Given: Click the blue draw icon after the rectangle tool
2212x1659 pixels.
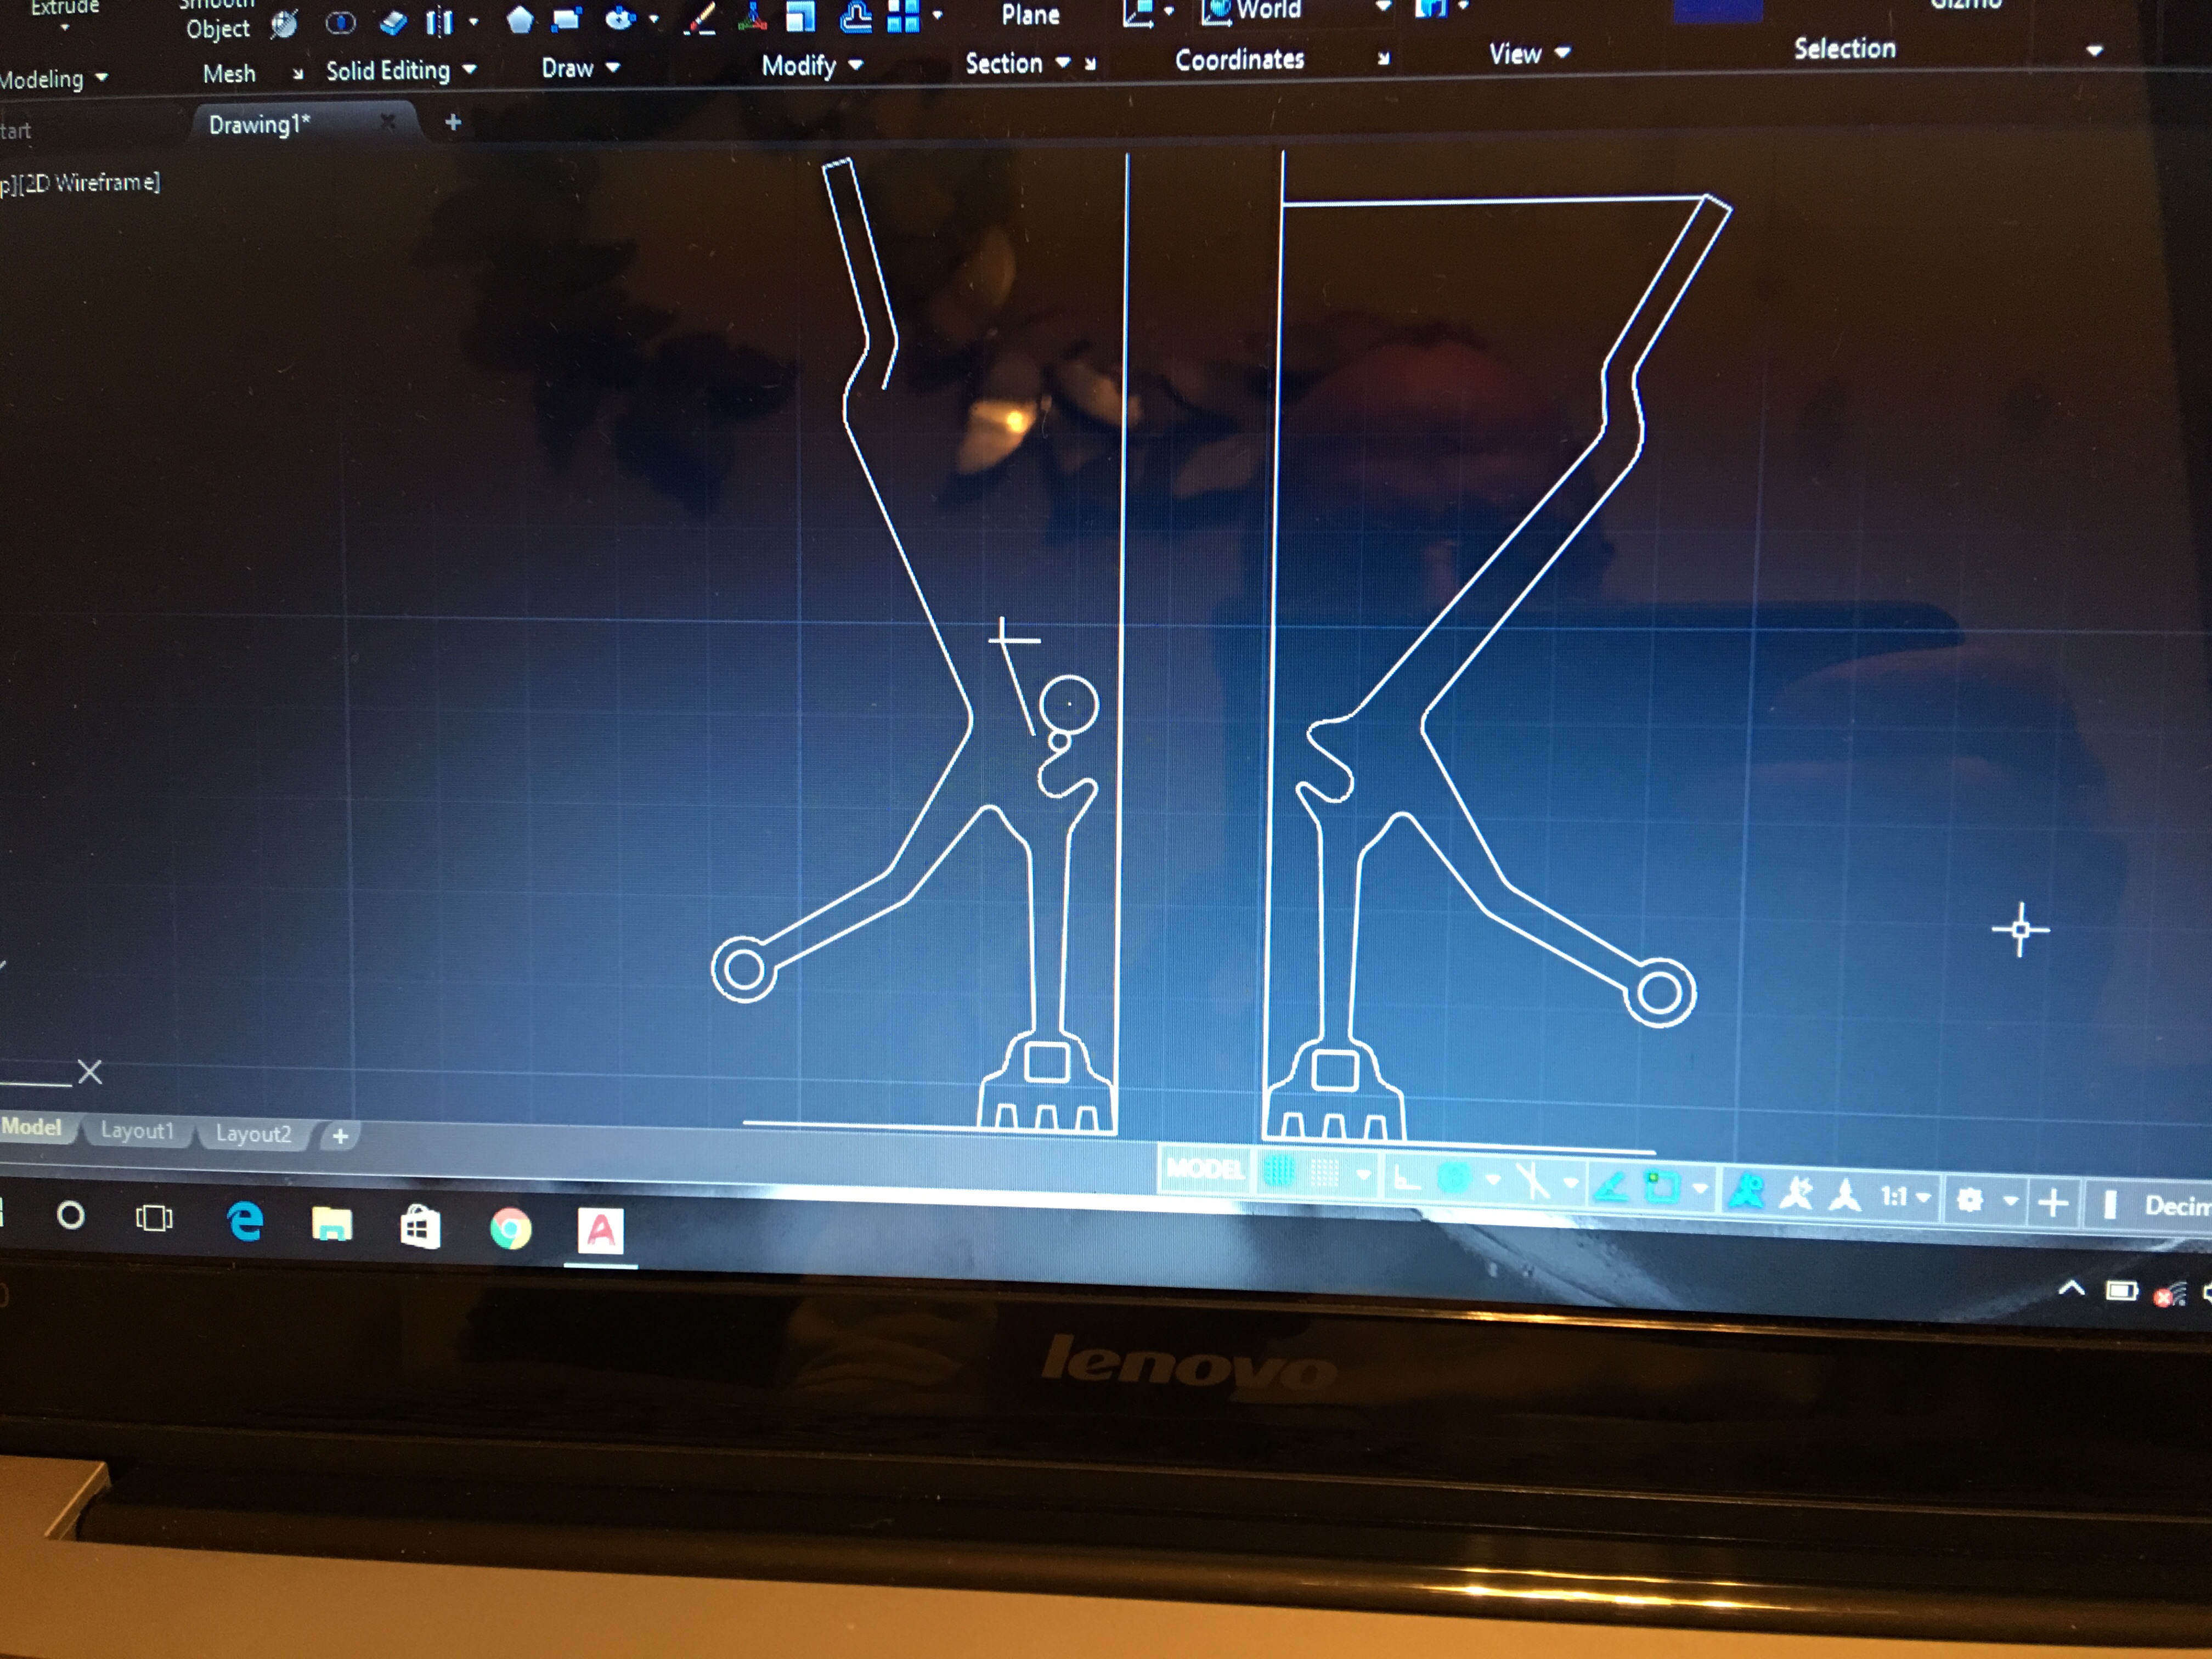Looking at the screenshot, I should pos(621,18).
